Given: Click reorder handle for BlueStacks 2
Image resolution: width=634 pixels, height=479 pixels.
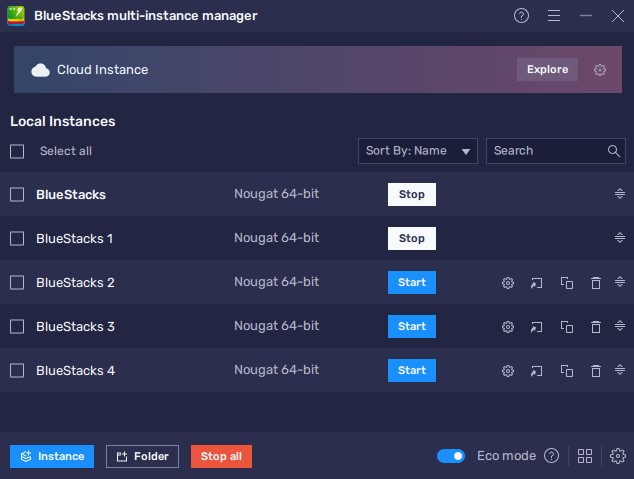Looking at the screenshot, I should coord(620,281).
